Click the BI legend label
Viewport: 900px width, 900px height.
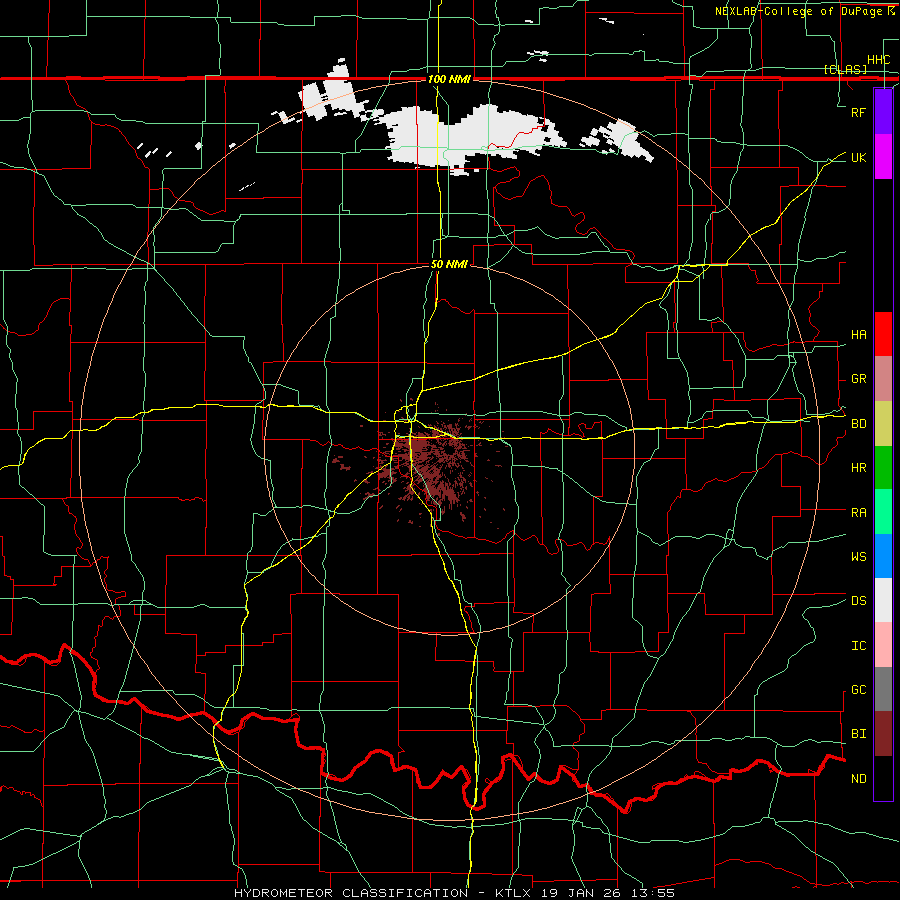click(x=858, y=734)
